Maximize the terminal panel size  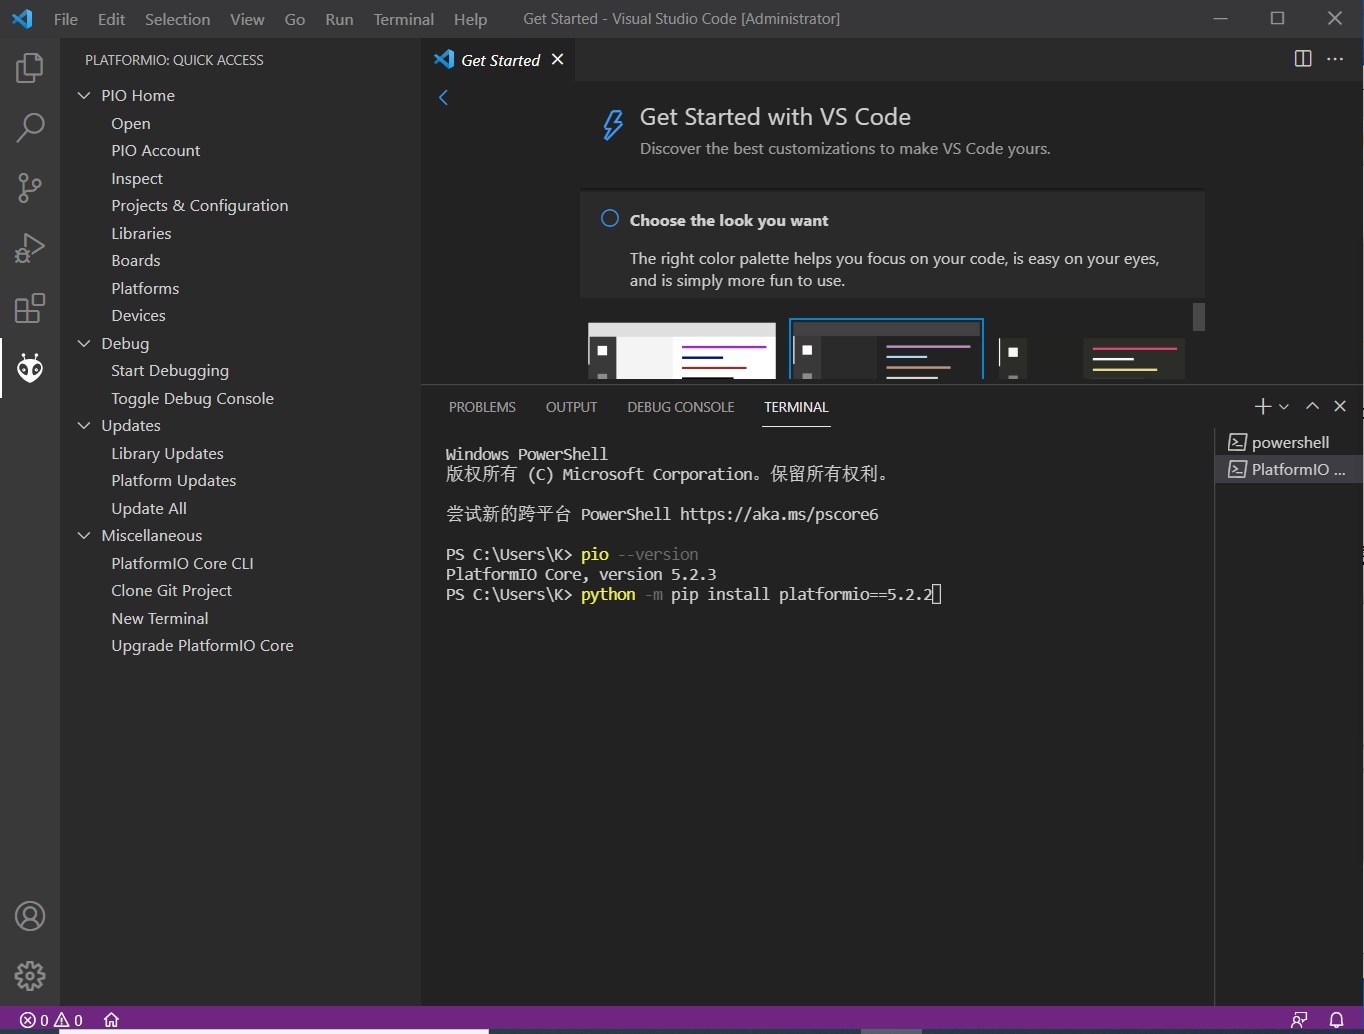[x=1312, y=406]
